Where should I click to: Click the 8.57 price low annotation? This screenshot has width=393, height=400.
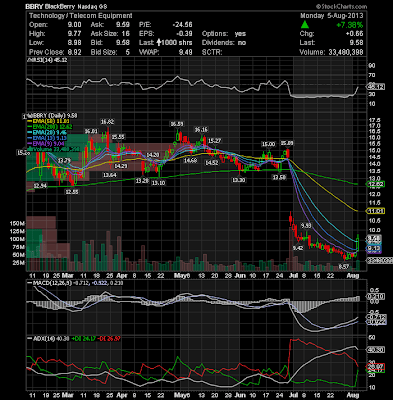pos(343,267)
